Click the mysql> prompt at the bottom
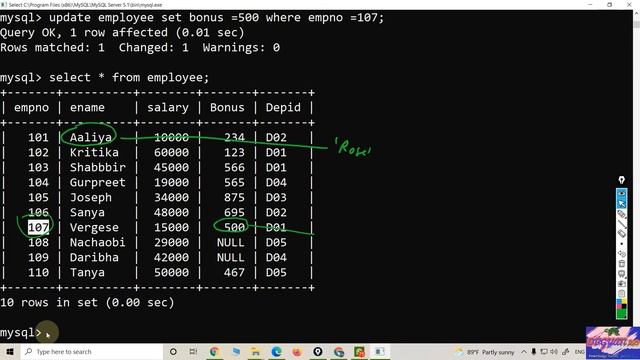This screenshot has width=640, height=360. [x=20, y=333]
